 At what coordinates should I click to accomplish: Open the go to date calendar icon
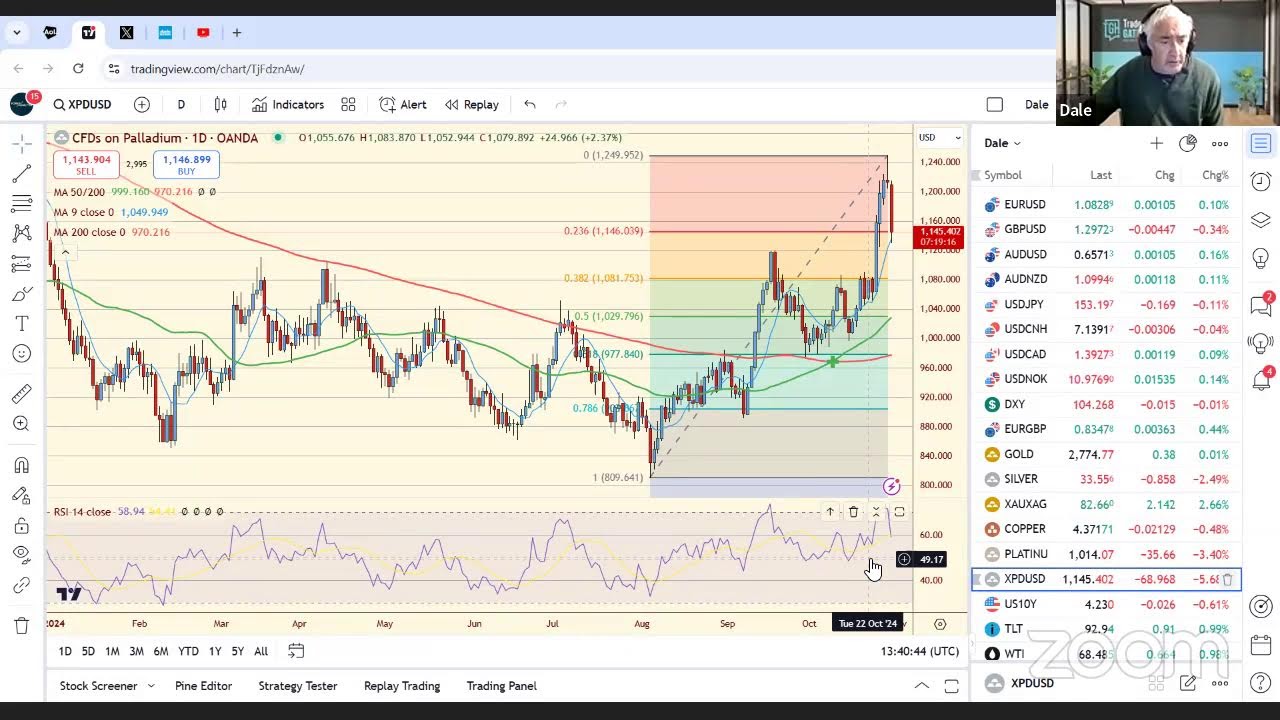[x=296, y=651]
